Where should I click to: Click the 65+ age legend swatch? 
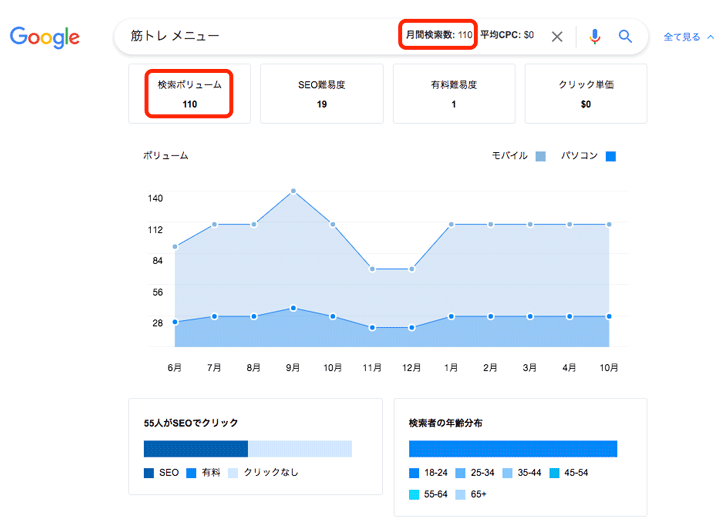[x=461, y=495]
